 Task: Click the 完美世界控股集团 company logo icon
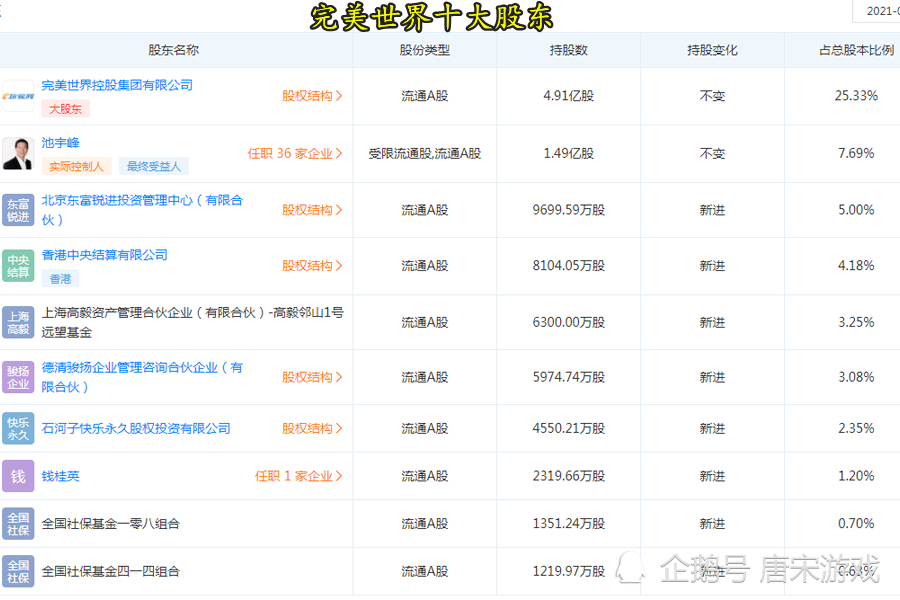click(18, 96)
